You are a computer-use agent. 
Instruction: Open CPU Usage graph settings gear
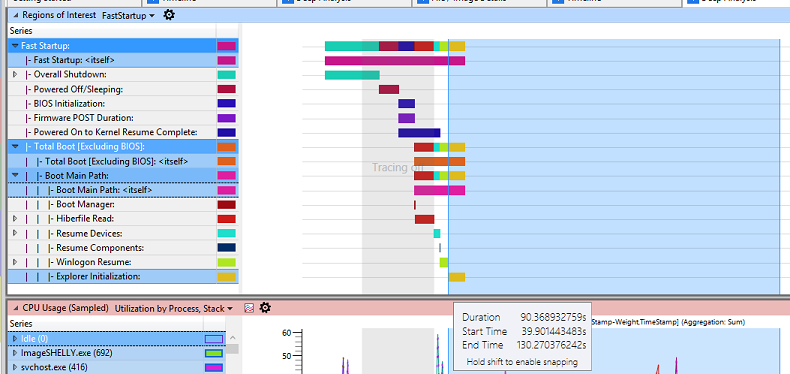pos(265,307)
